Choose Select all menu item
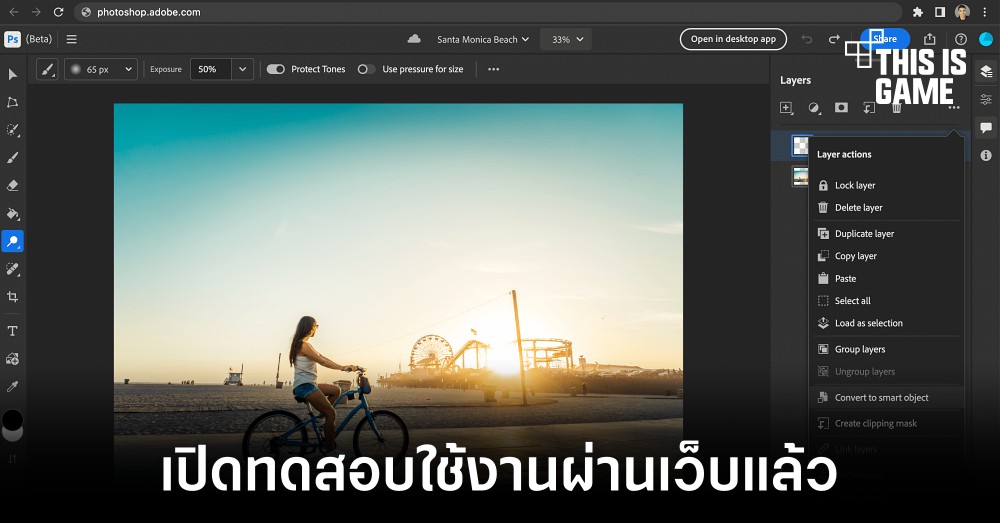This screenshot has width=1000, height=523. click(x=886, y=300)
